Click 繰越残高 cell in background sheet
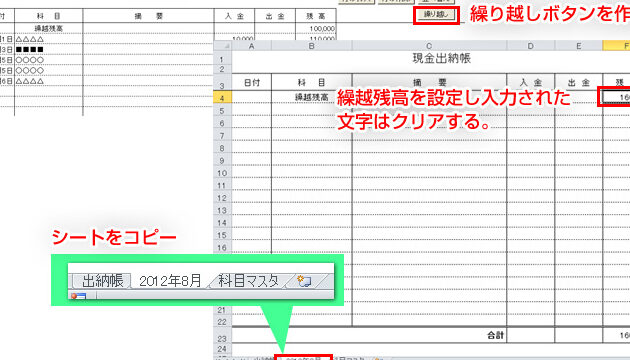Viewport: 630px width, 360px height. 49,29
